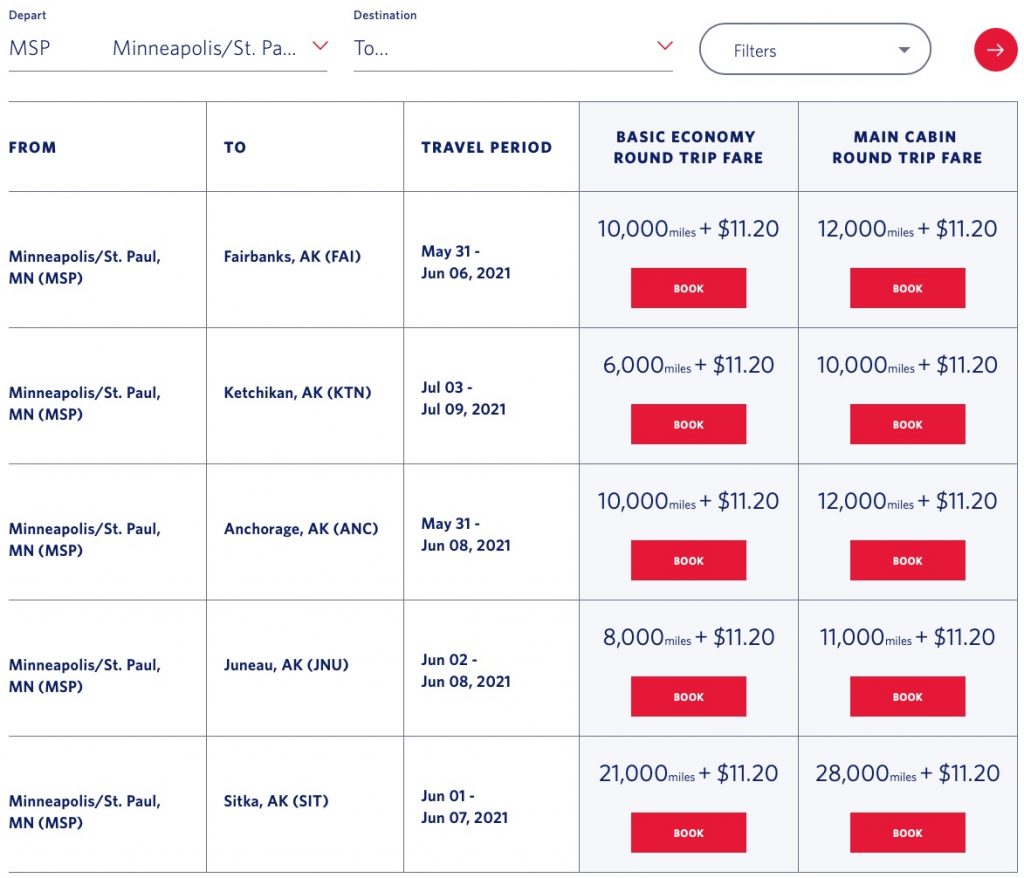Book Ketchikan Basic Economy 6,000 miles fare
Viewport: 1024px width, 878px height.
(x=688, y=424)
